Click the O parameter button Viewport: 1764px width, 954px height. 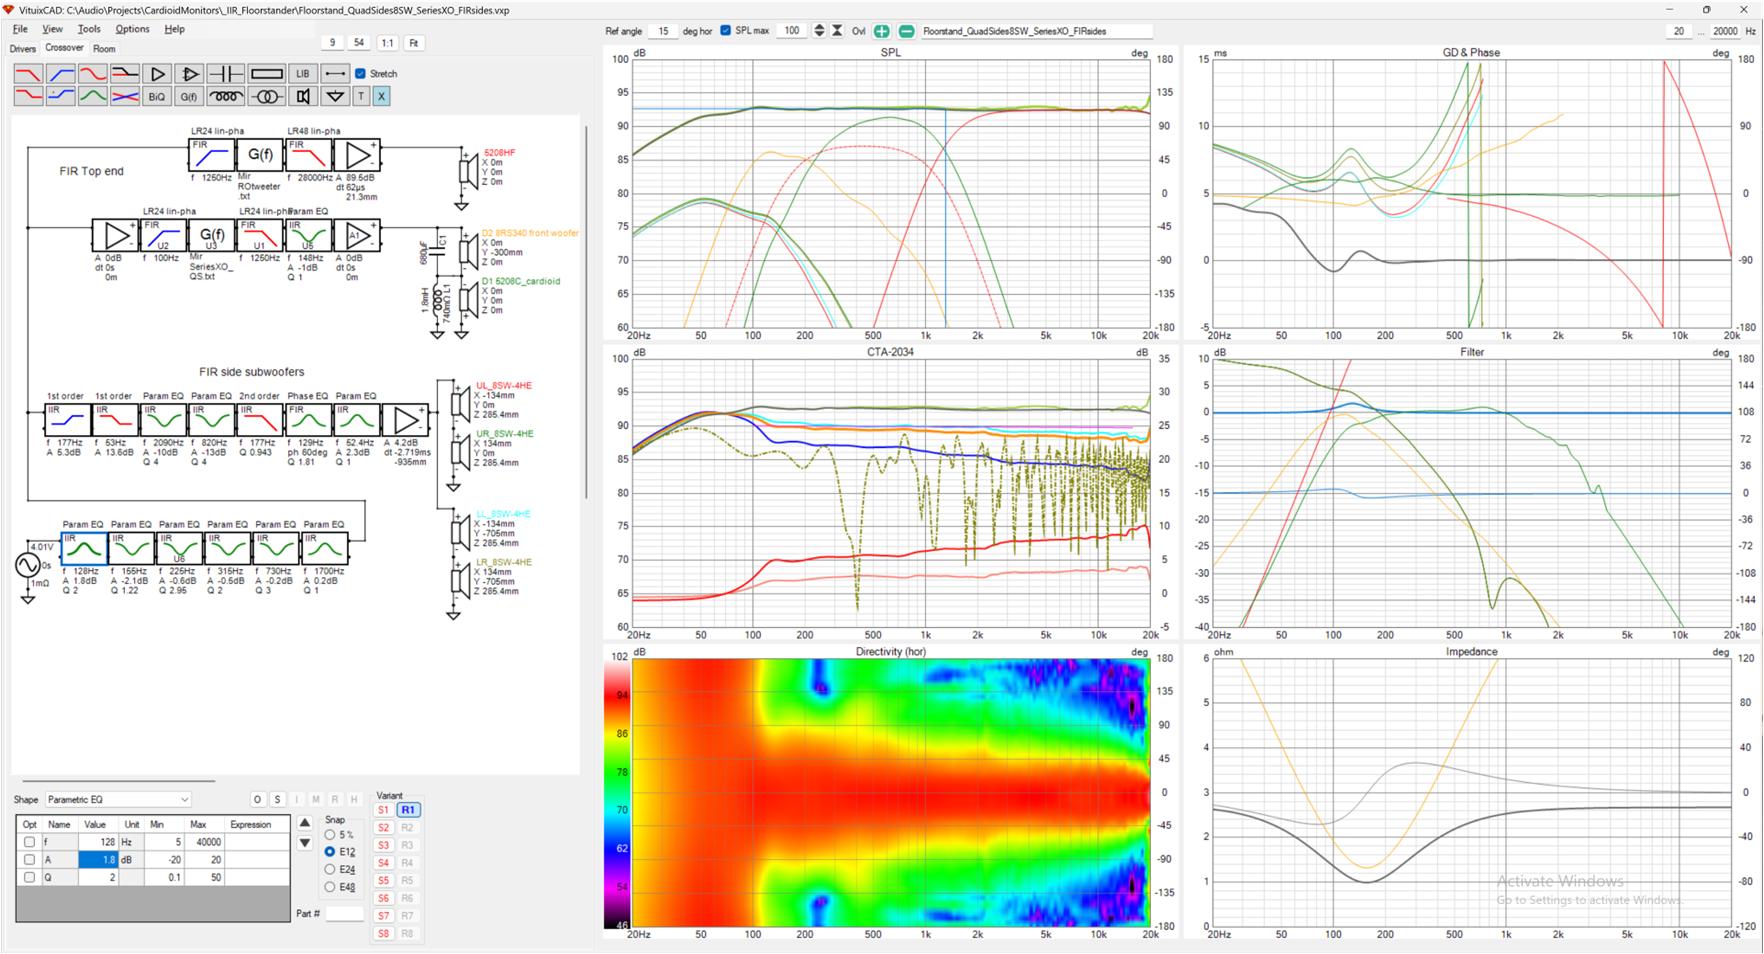(x=258, y=799)
